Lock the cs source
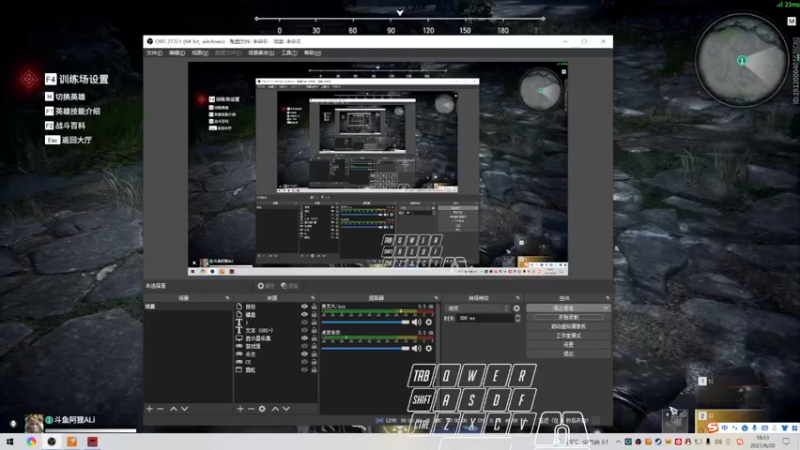 point(314,362)
